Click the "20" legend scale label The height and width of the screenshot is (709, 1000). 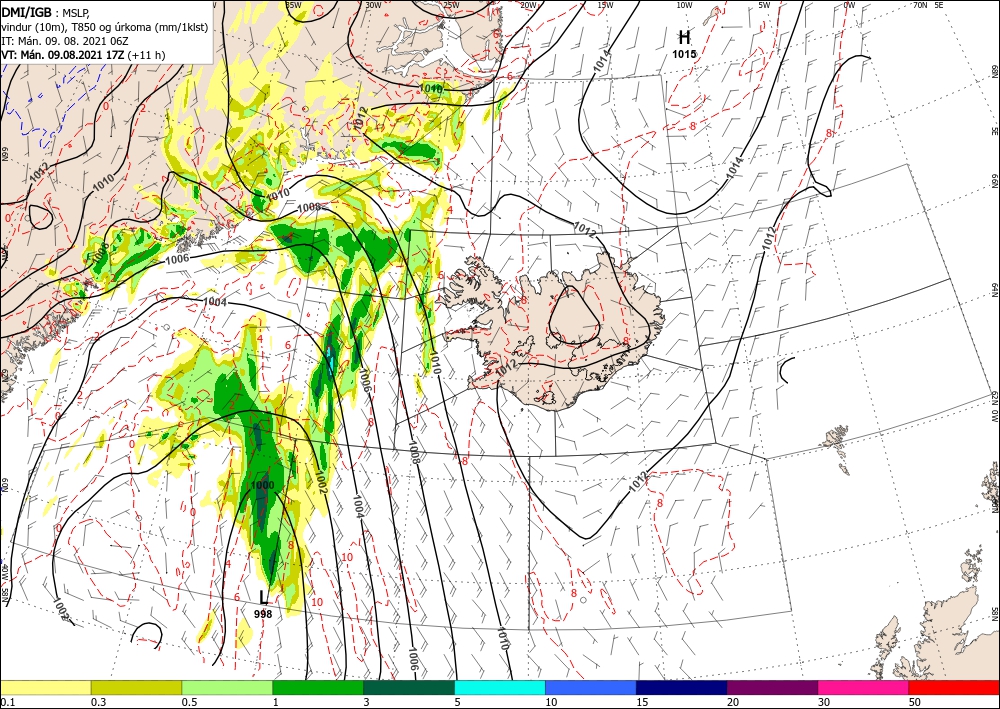pyautogui.click(x=733, y=702)
